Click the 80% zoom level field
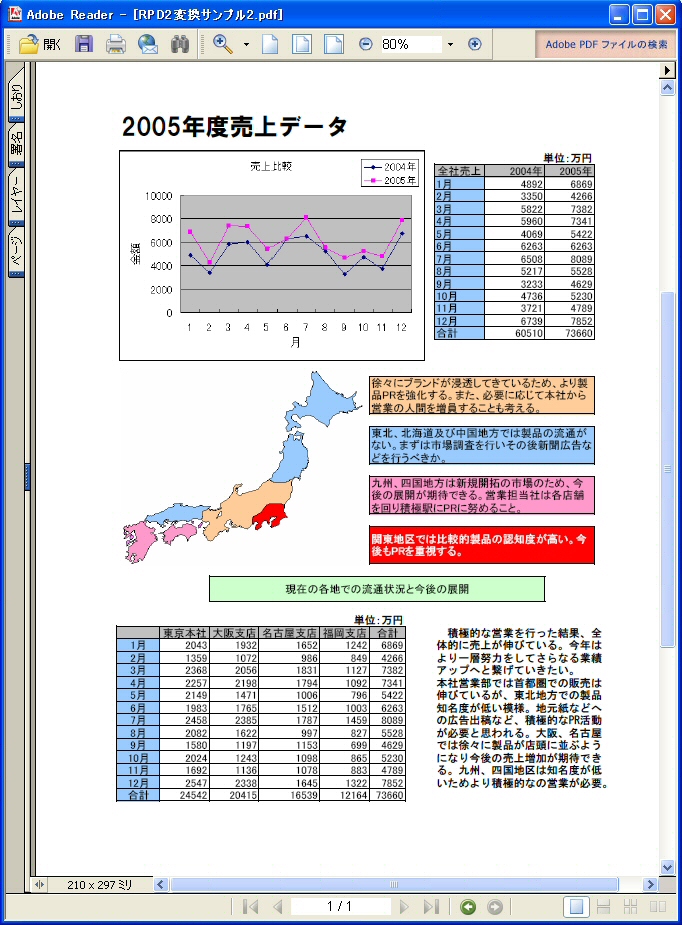The height and width of the screenshot is (925, 682). [x=411, y=44]
